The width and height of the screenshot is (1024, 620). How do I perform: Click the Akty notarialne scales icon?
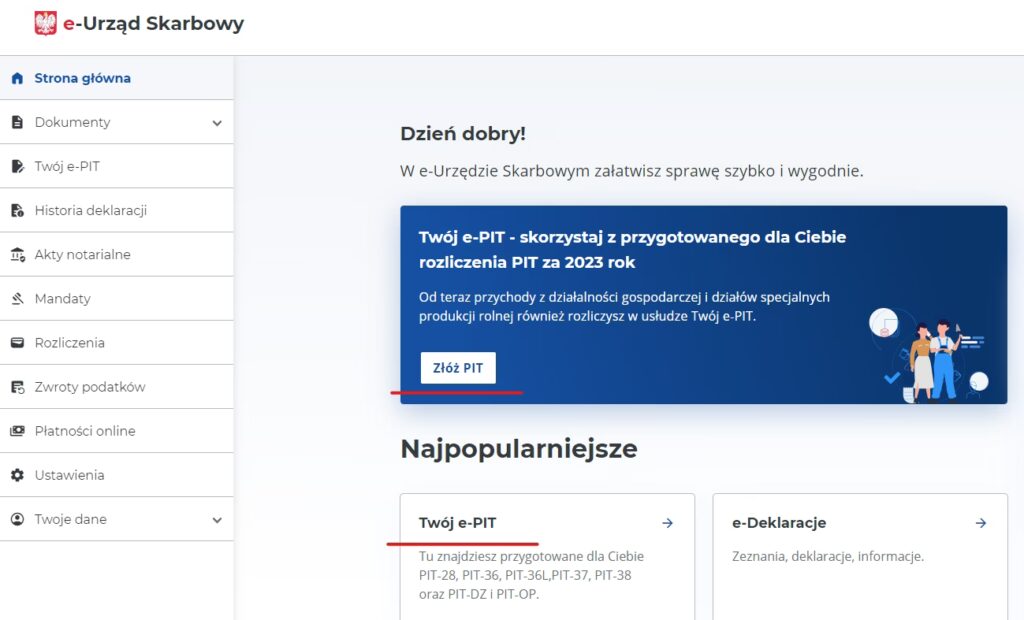pos(17,255)
